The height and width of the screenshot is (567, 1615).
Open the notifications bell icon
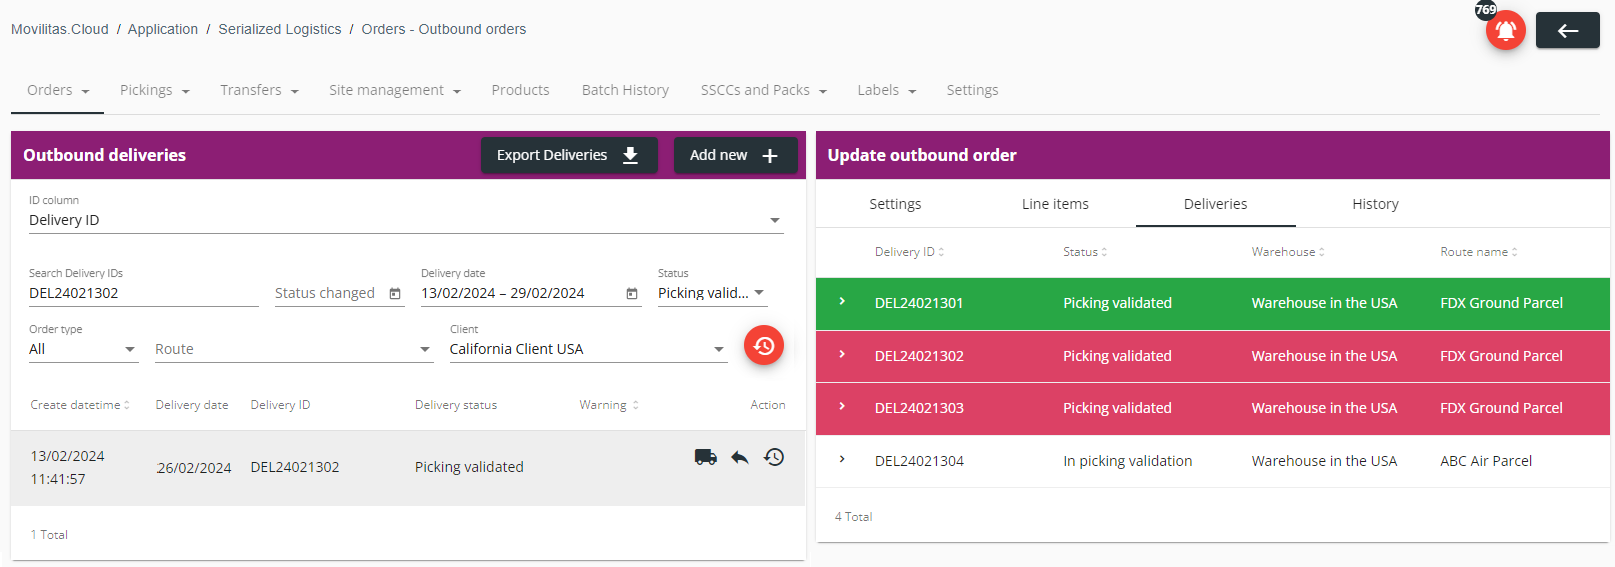1505,30
